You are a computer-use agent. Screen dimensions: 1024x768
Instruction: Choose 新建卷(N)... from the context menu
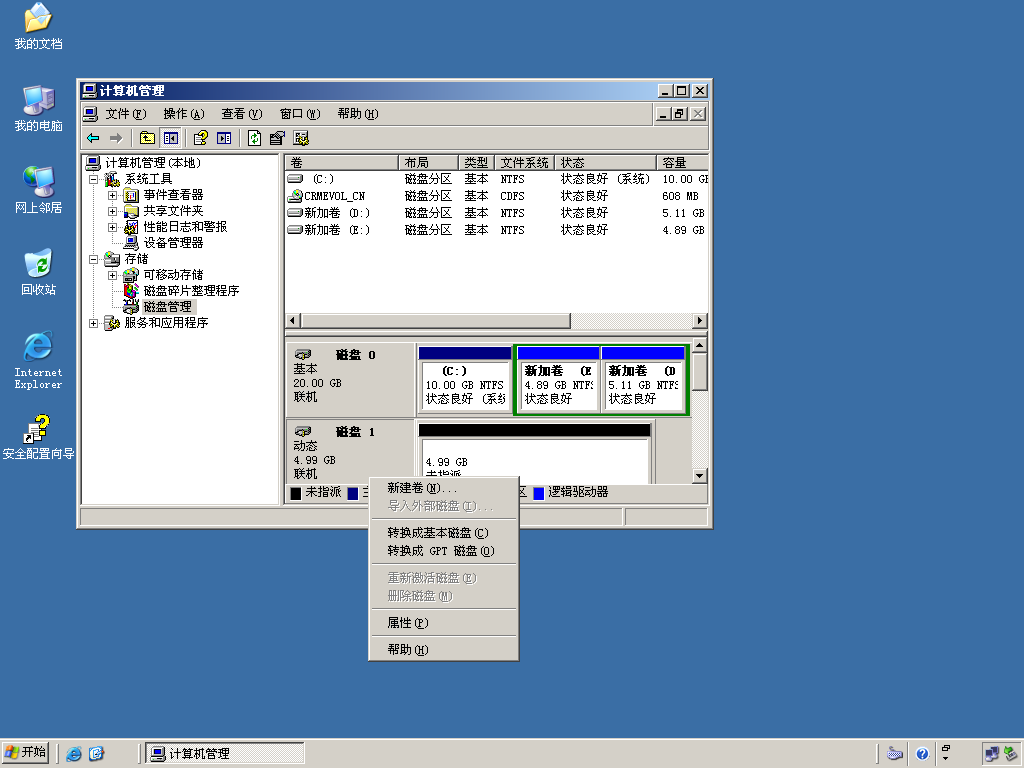[x=443, y=488]
